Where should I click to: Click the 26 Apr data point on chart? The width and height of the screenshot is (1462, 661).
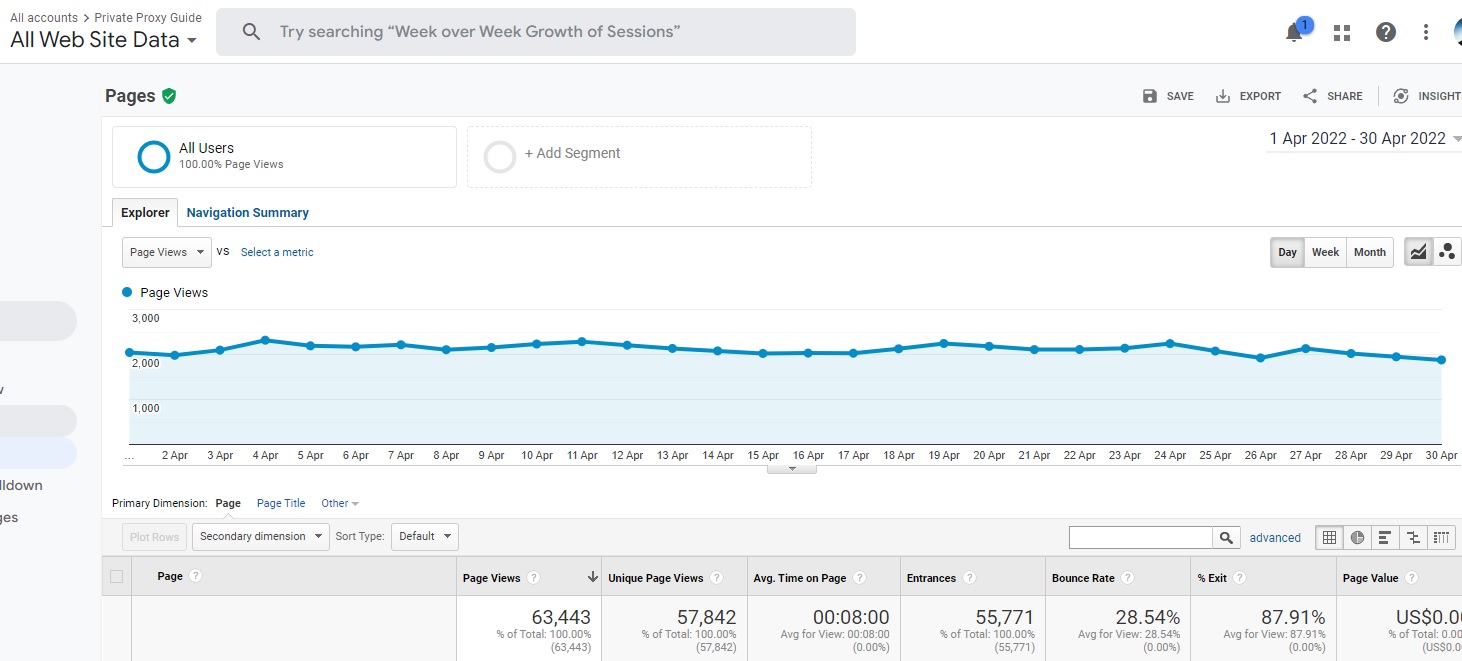tap(1260, 358)
